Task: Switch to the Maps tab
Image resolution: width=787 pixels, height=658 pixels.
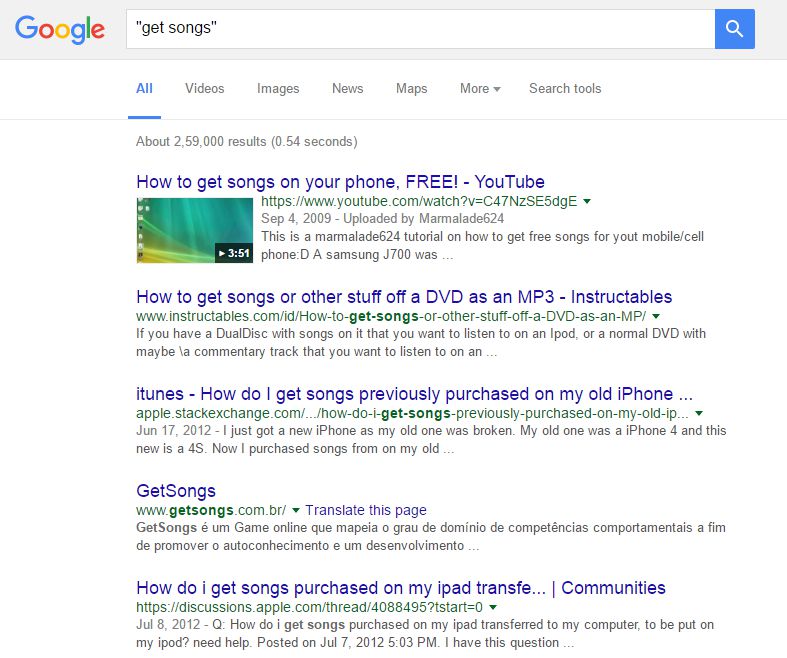Action: pyautogui.click(x=412, y=89)
